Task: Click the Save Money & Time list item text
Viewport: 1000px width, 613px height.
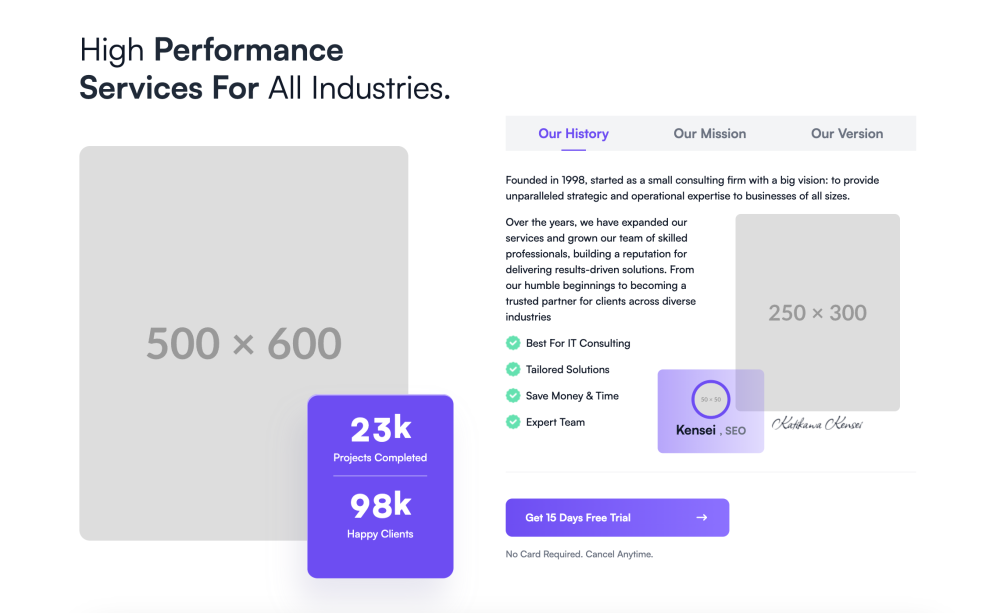Action: tap(572, 396)
